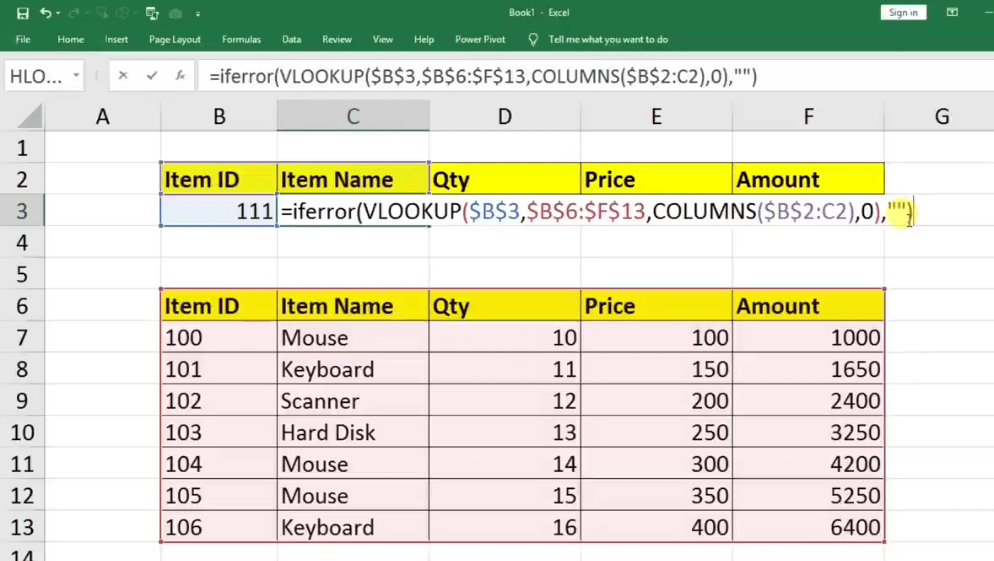This screenshot has height=561, width=994.
Task: Click the lightbulb Tell me icon
Action: (x=533, y=40)
